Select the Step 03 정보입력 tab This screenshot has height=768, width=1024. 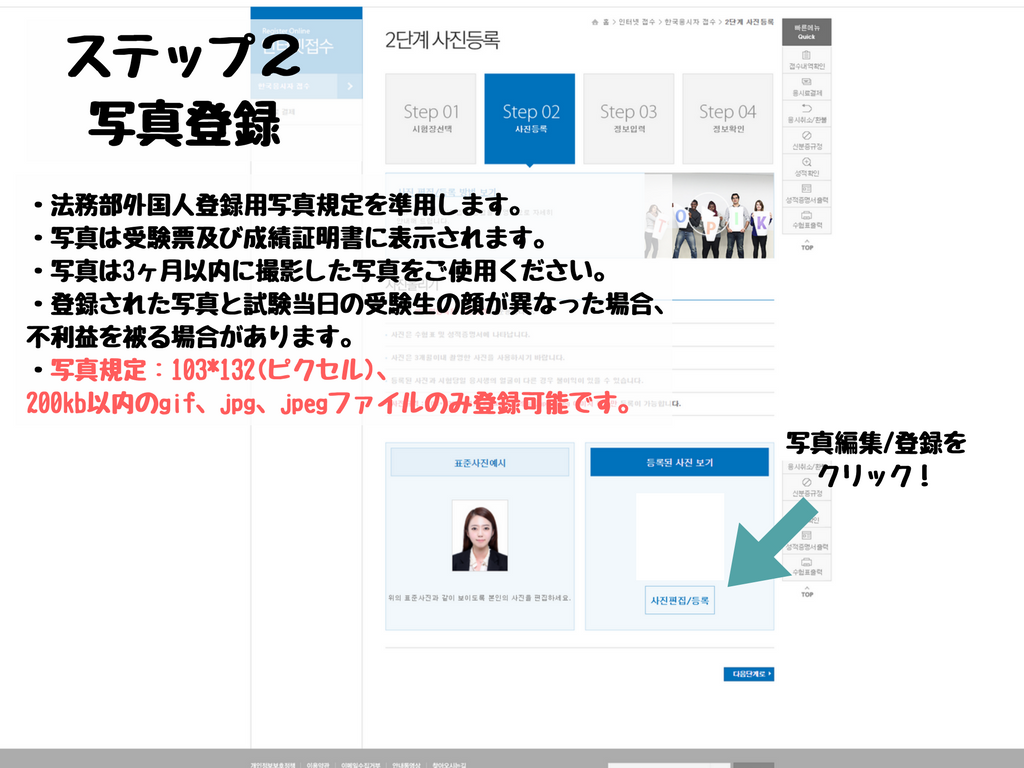click(629, 118)
